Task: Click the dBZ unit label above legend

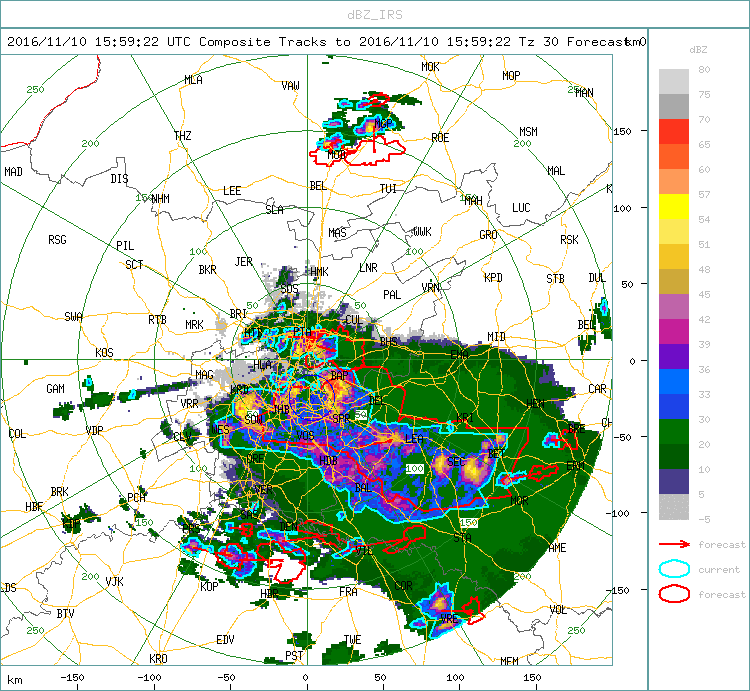Action: click(698, 50)
